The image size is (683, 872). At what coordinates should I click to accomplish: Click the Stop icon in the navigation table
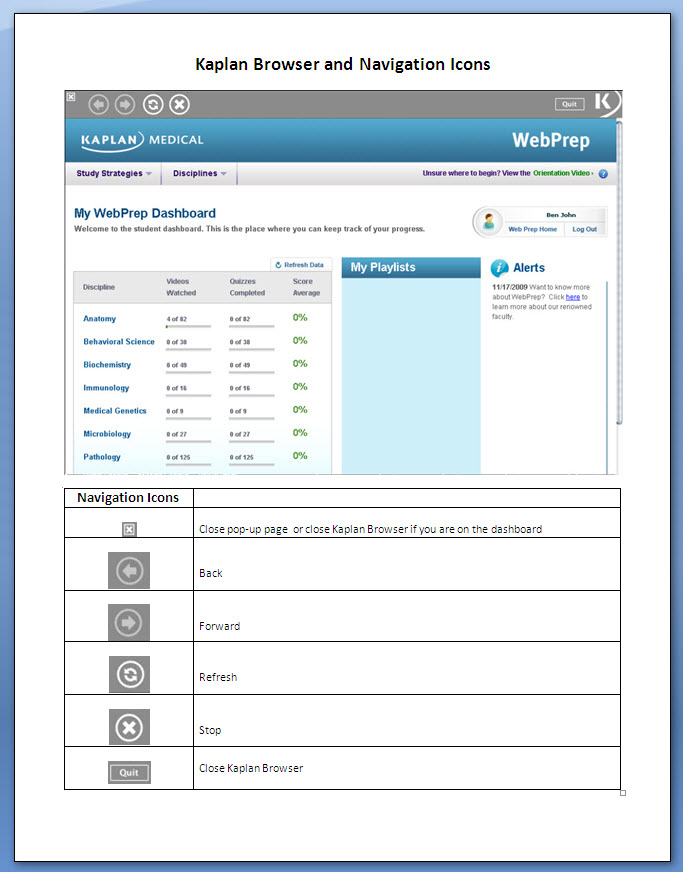click(x=129, y=727)
